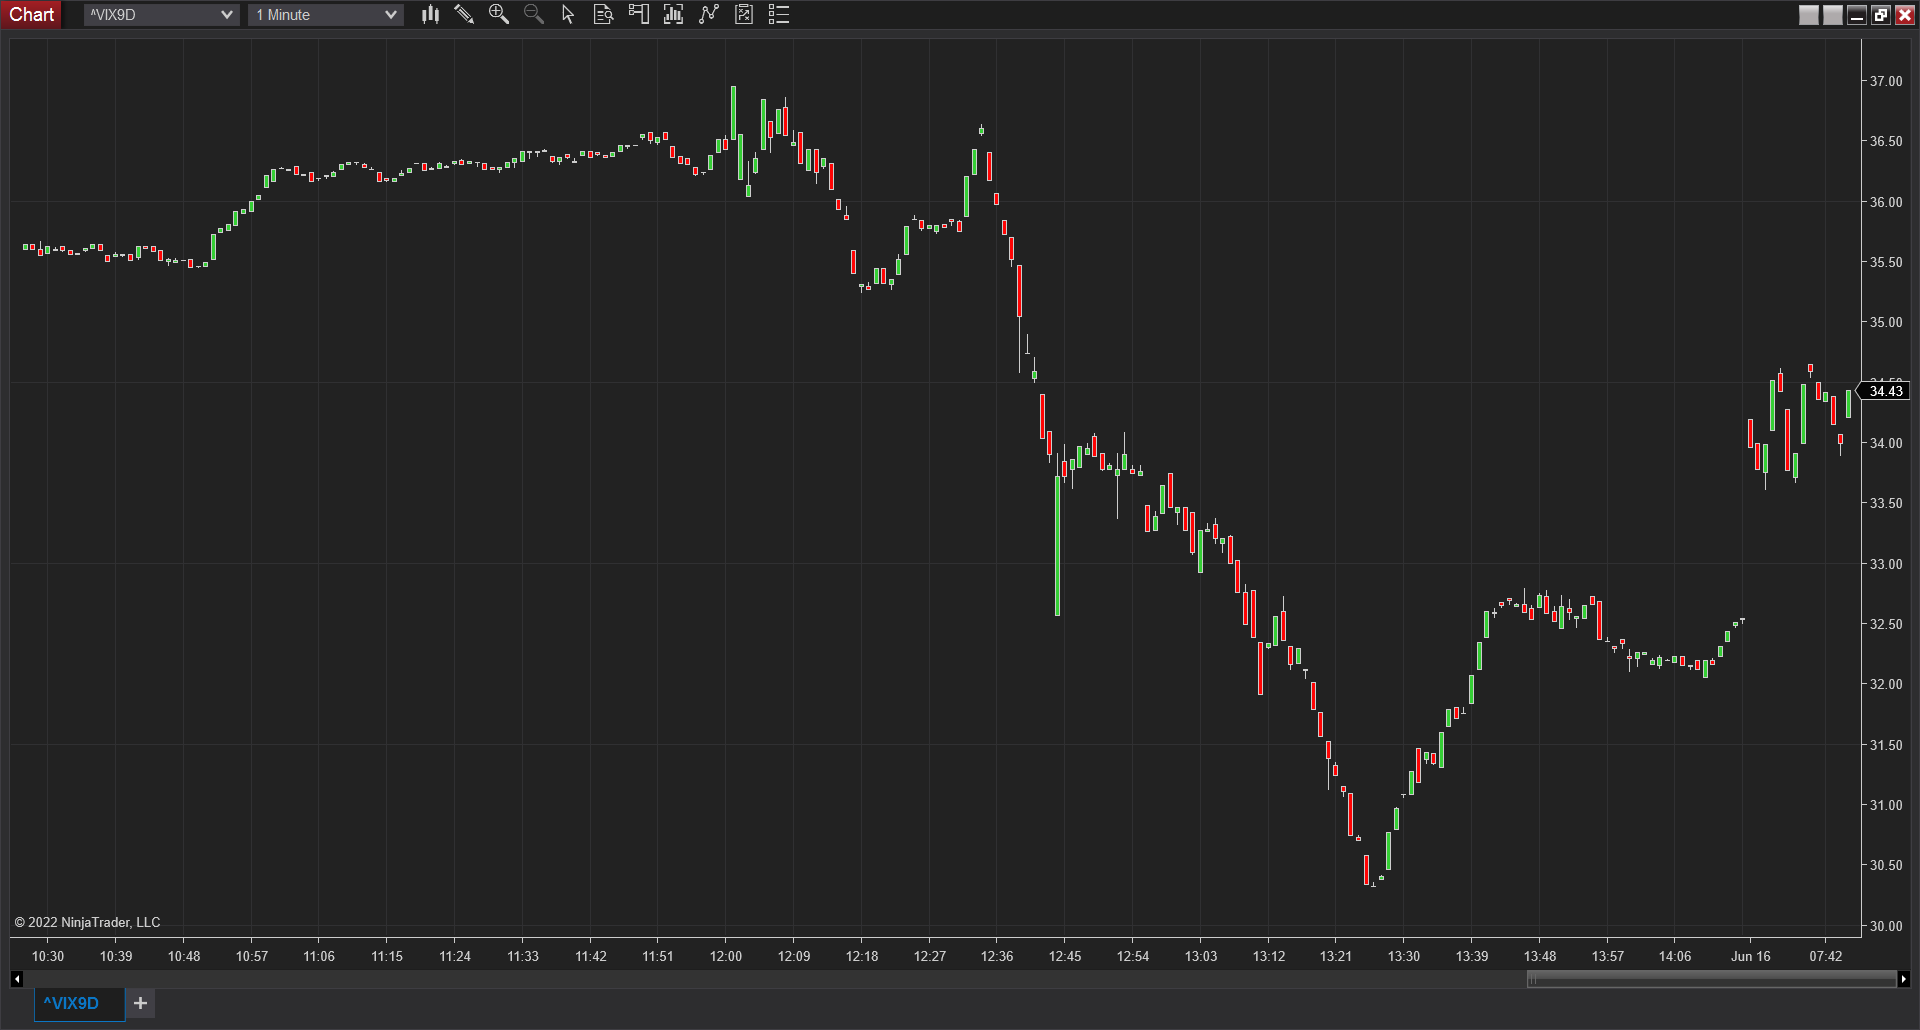The image size is (1920, 1030).
Task: Click the 37.00 price axis label
Action: [1886, 81]
